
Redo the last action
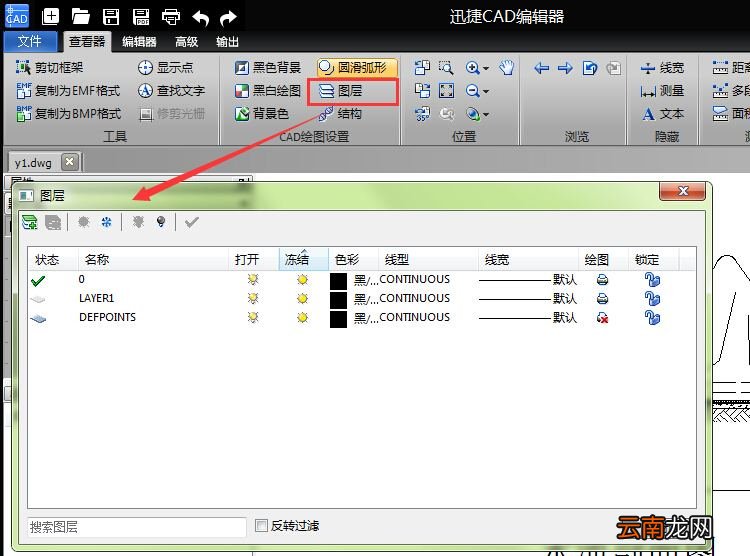point(228,18)
